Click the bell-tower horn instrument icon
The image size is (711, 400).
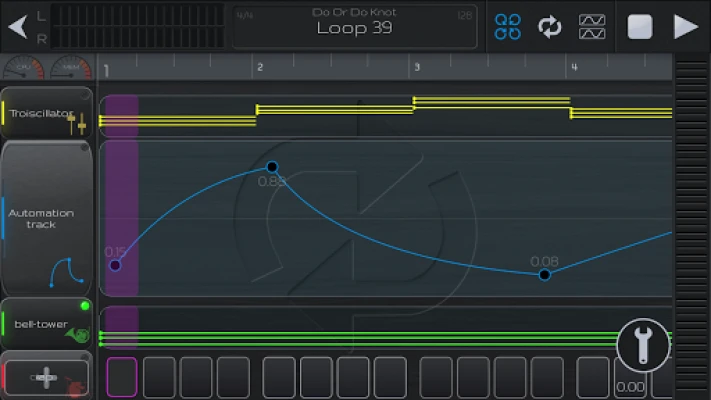[x=77, y=335]
